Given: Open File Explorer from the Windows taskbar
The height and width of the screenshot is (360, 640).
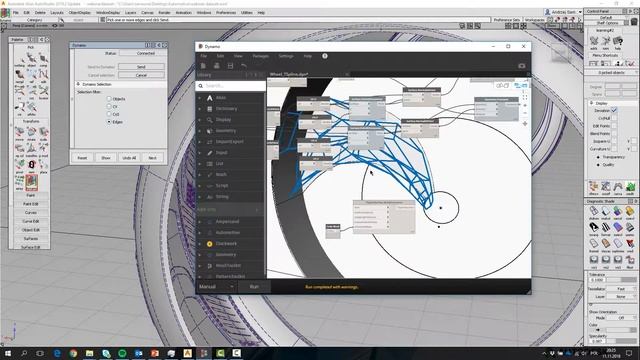Looking at the screenshot, I should click(x=89, y=353).
